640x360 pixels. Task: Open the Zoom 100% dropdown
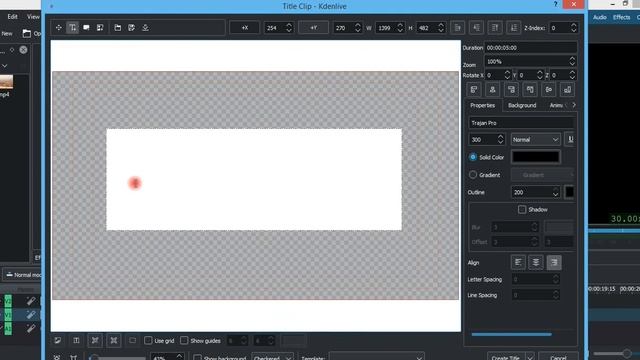531,62
